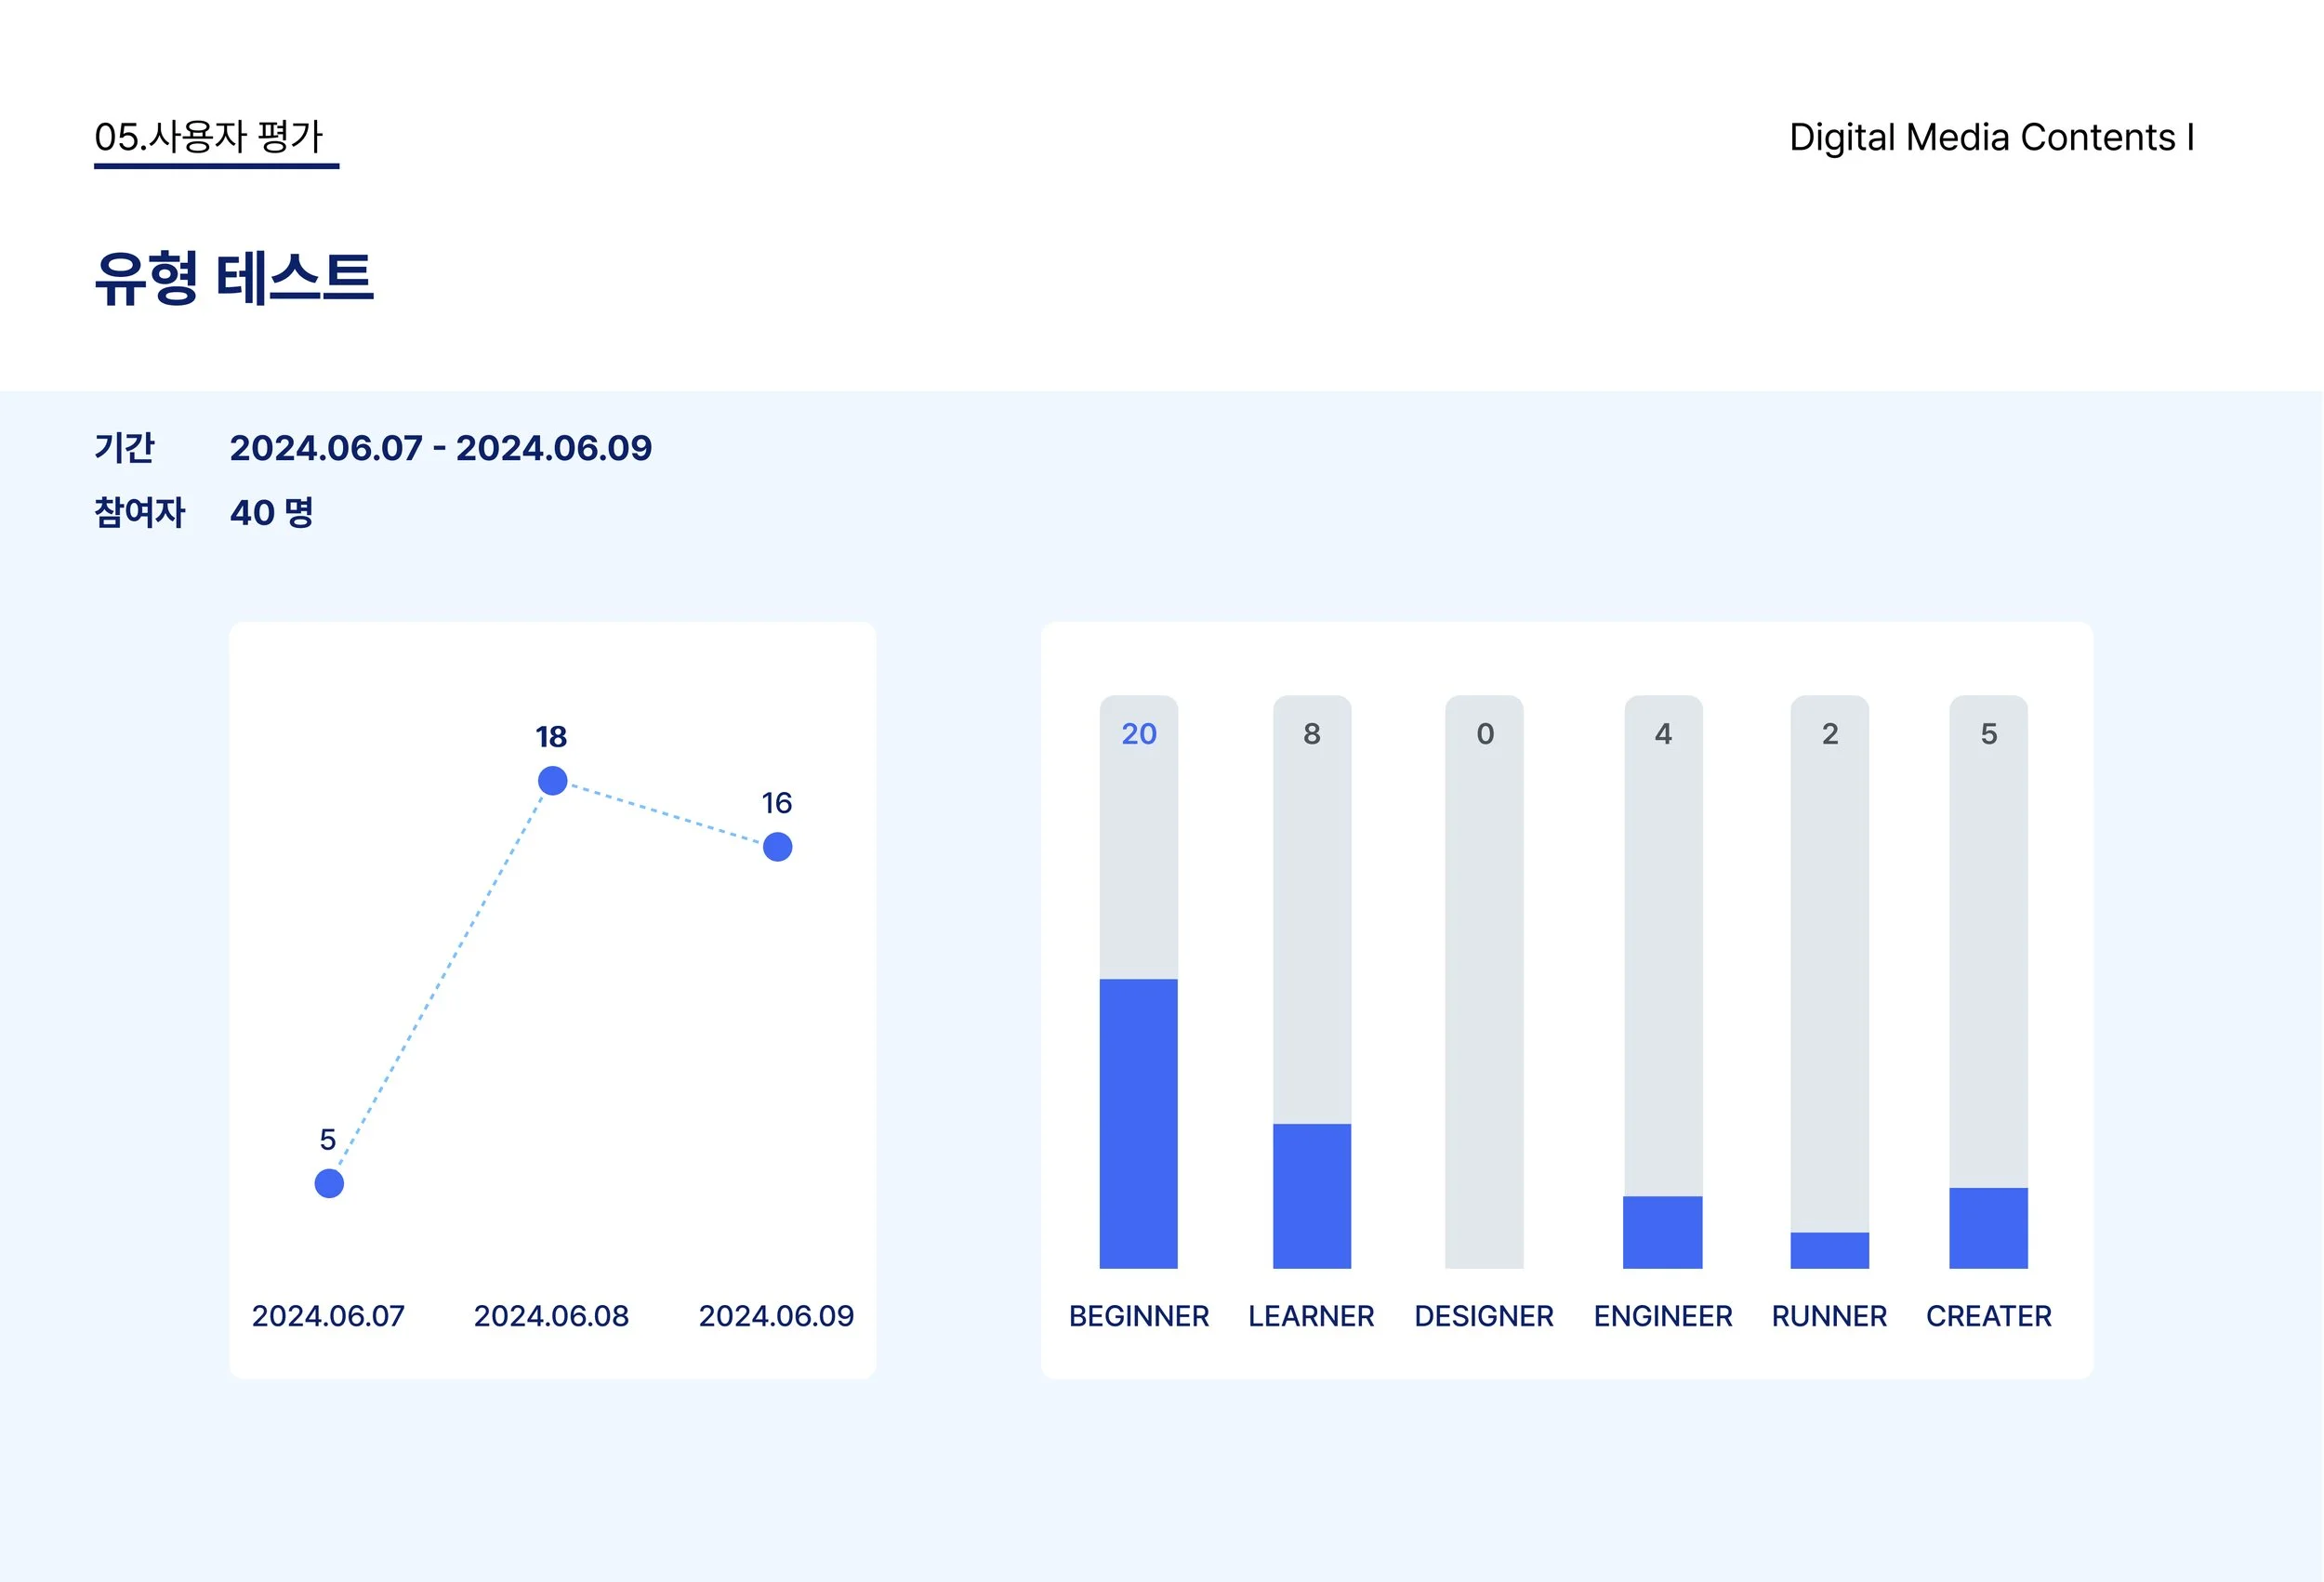Select the data point labeled 16

point(778,847)
